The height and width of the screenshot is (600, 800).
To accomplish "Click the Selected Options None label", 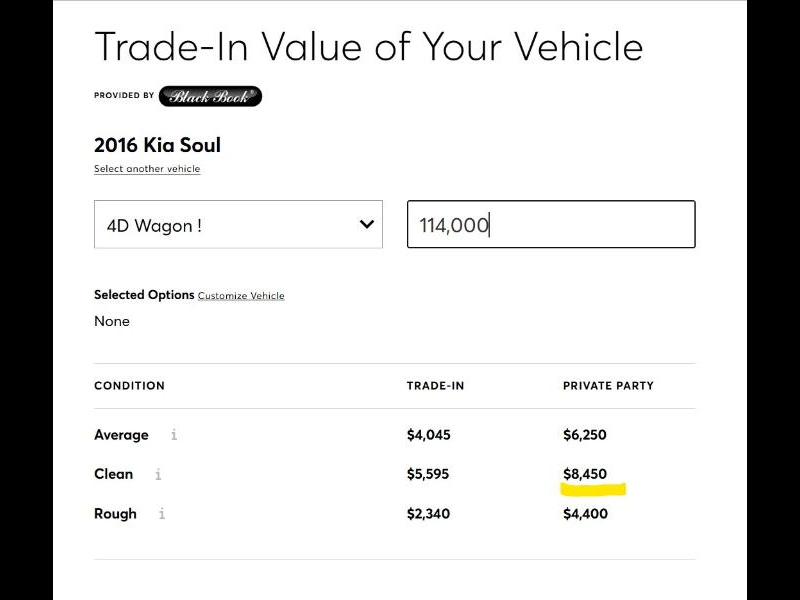I will [112, 321].
